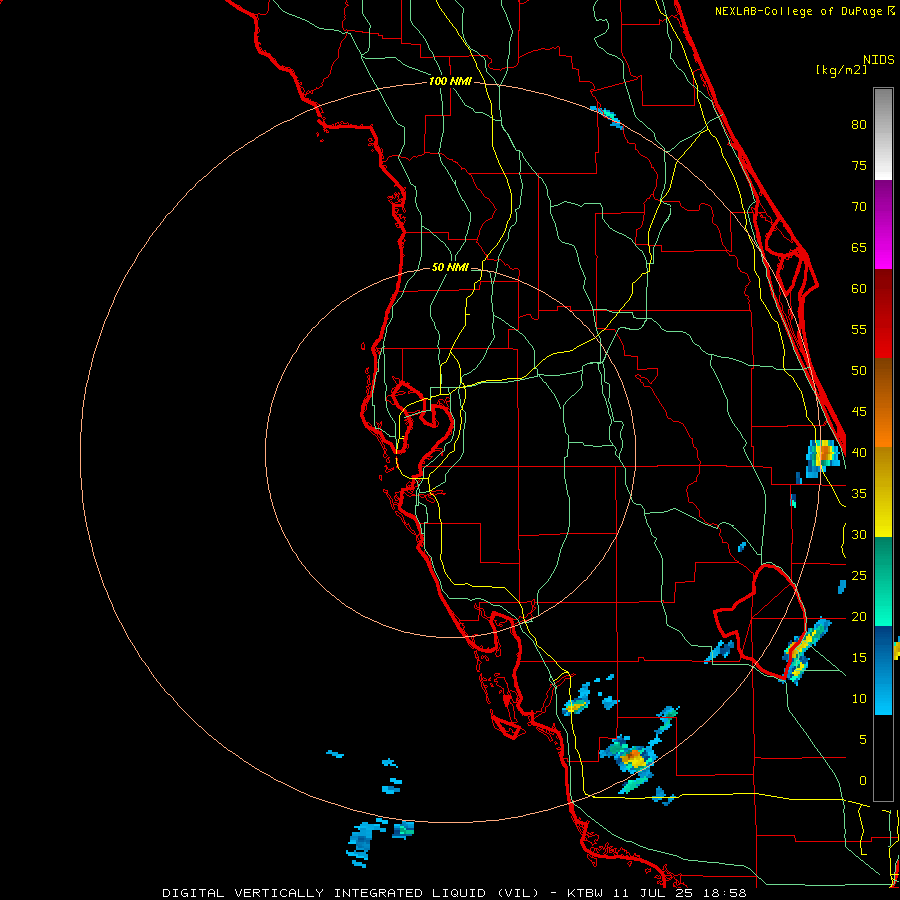Select the 35 value on the VIL scale

859,494
